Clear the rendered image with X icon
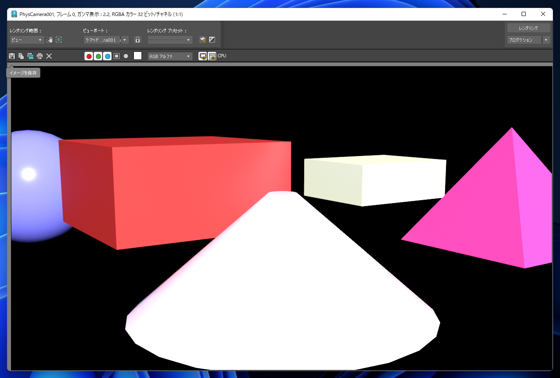560x378 pixels. coord(49,56)
